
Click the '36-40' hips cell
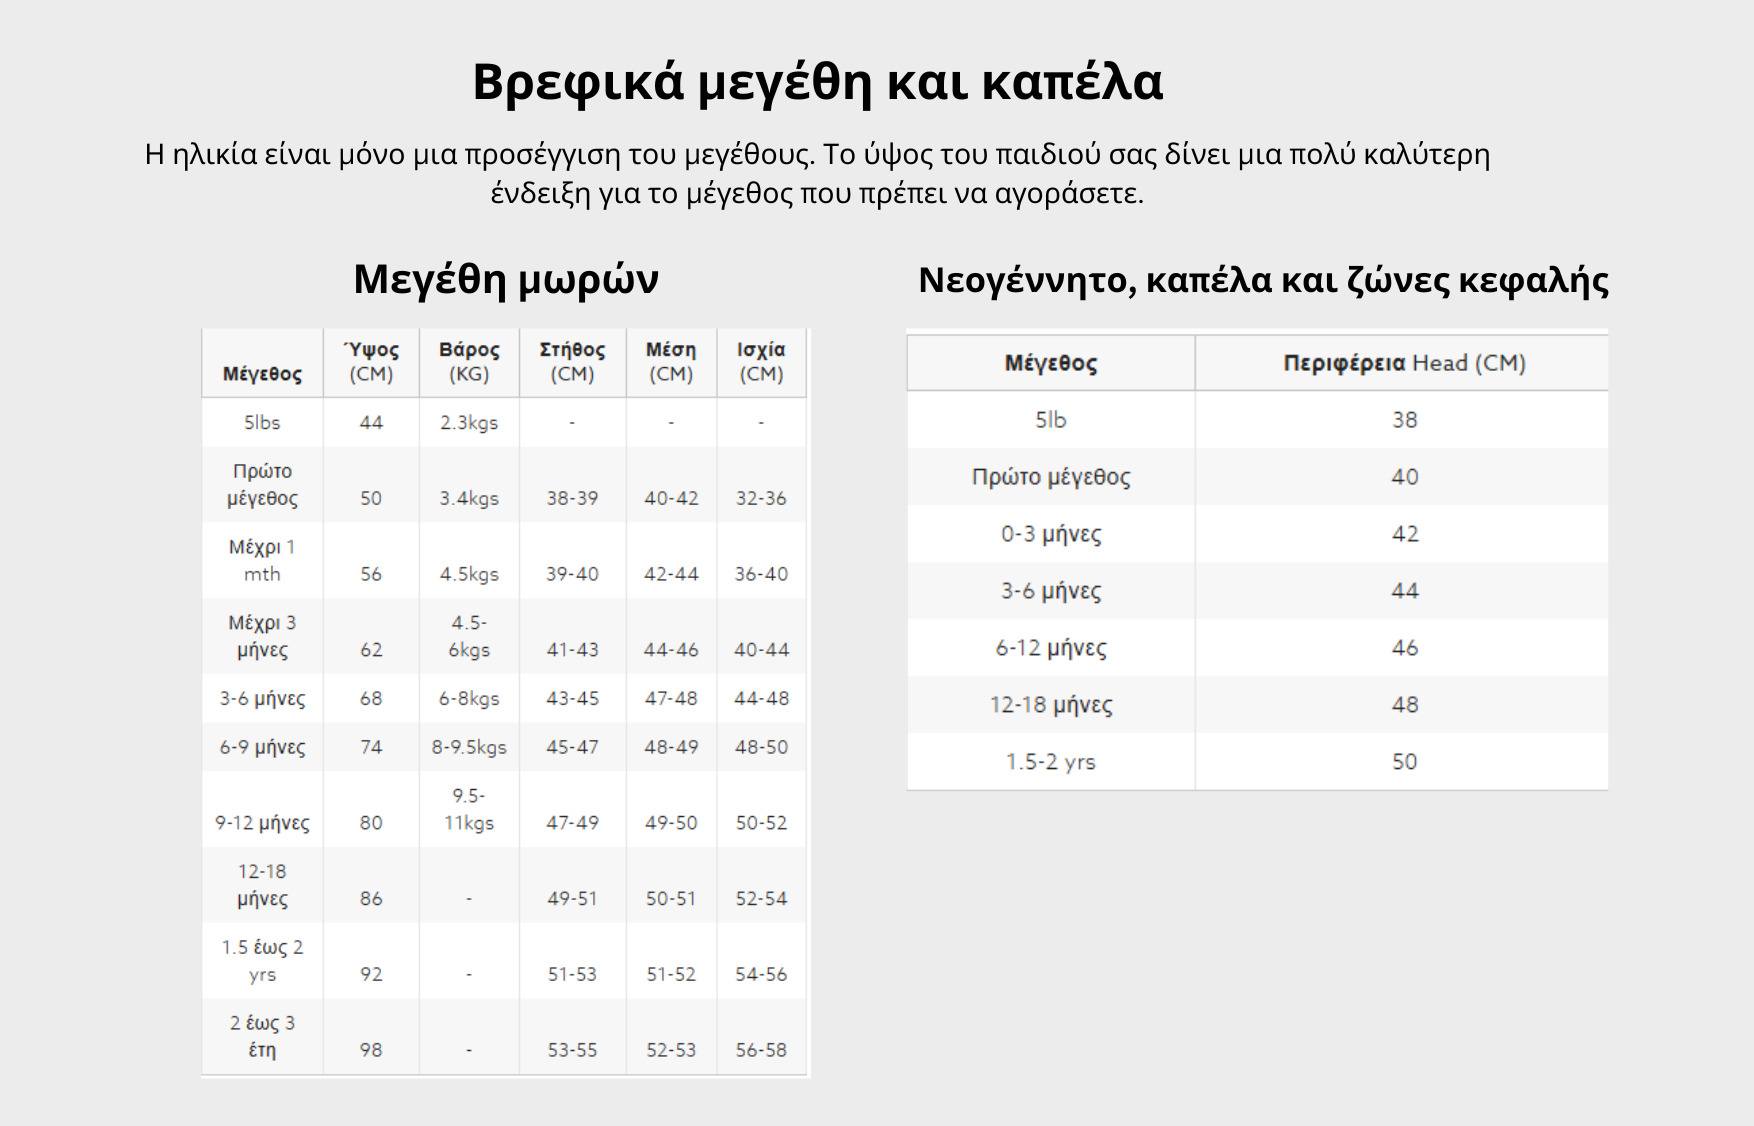click(x=761, y=574)
